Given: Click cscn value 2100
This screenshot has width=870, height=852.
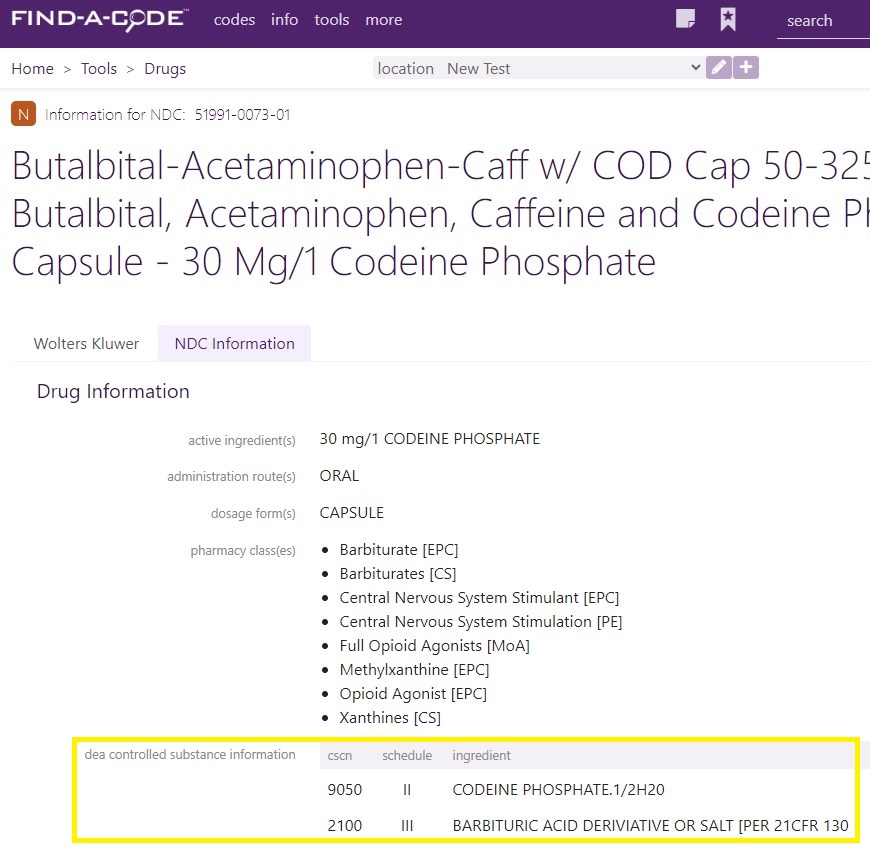Looking at the screenshot, I should (345, 825).
